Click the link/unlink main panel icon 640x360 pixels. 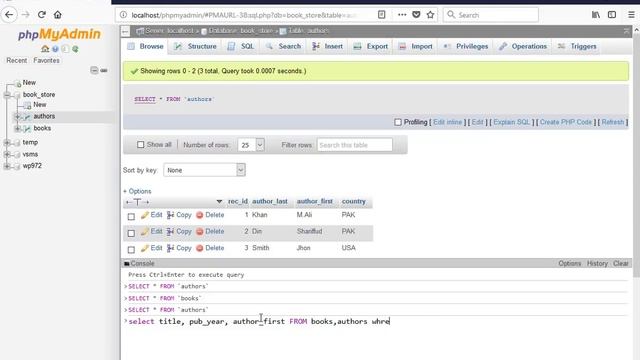[x=104, y=70]
